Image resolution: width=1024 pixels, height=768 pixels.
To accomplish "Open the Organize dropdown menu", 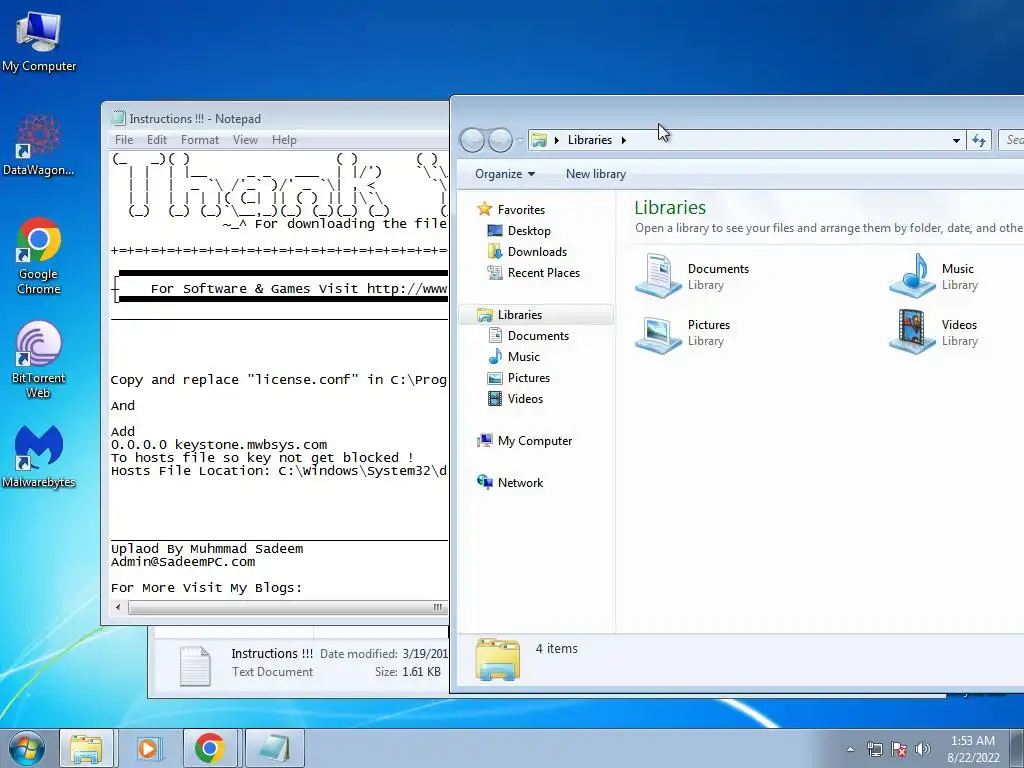I will point(505,174).
